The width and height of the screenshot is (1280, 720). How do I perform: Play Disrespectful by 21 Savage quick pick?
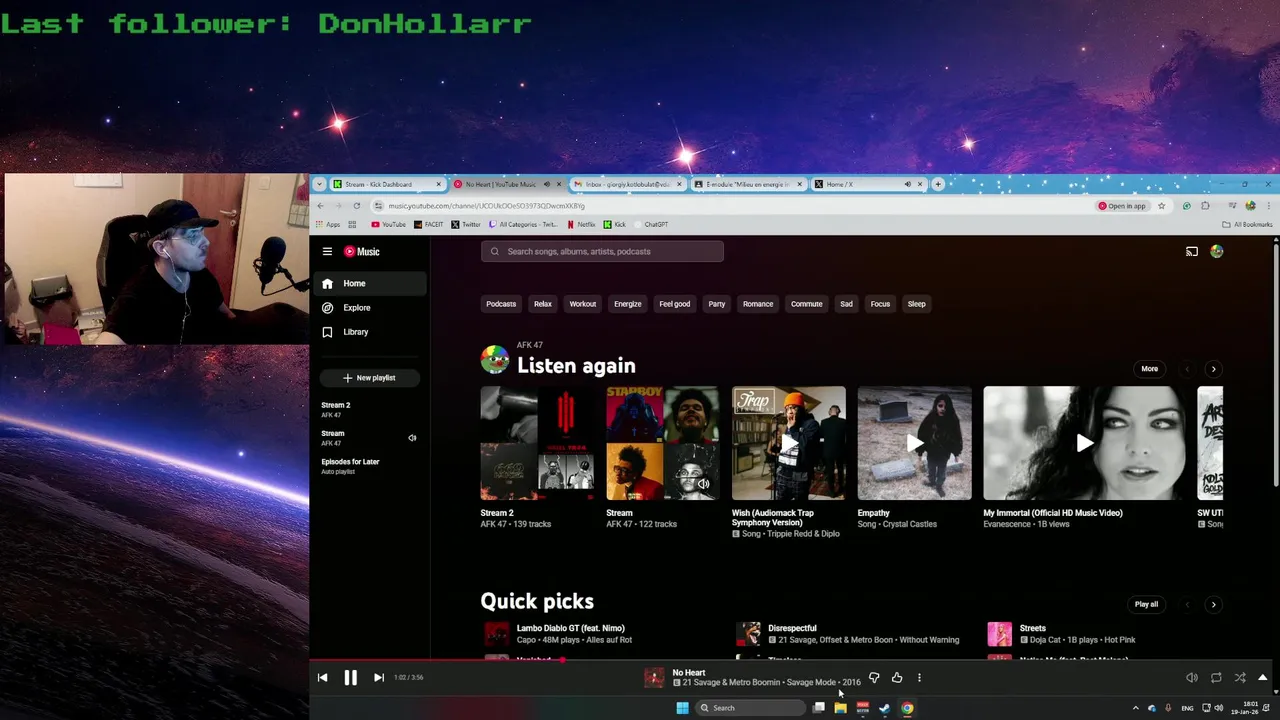point(748,634)
